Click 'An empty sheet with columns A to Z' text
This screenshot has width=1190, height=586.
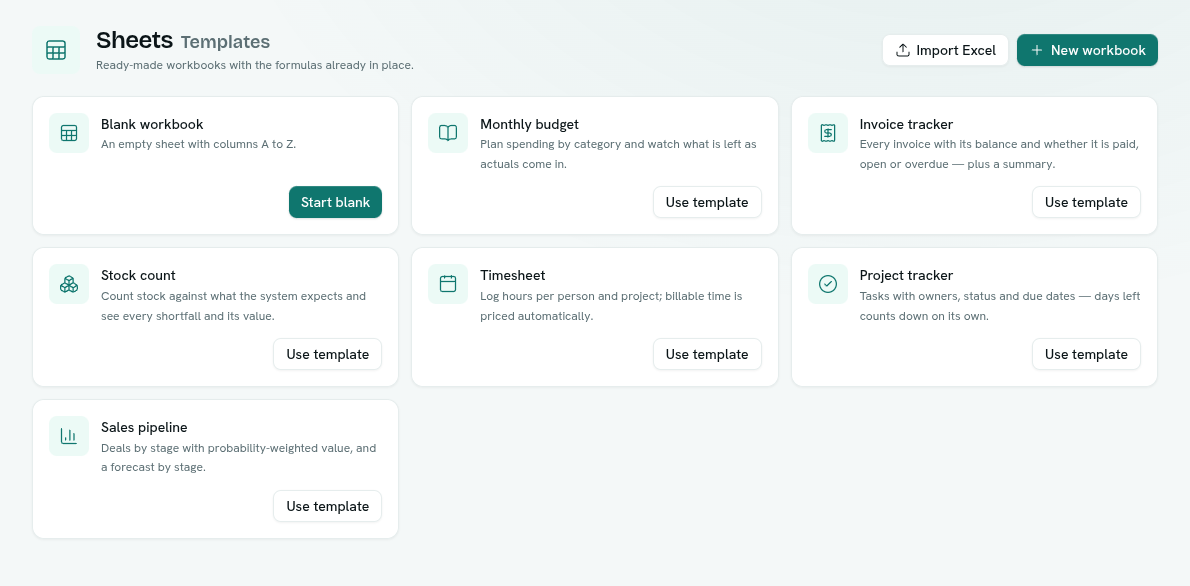pyautogui.click(x=198, y=143)
